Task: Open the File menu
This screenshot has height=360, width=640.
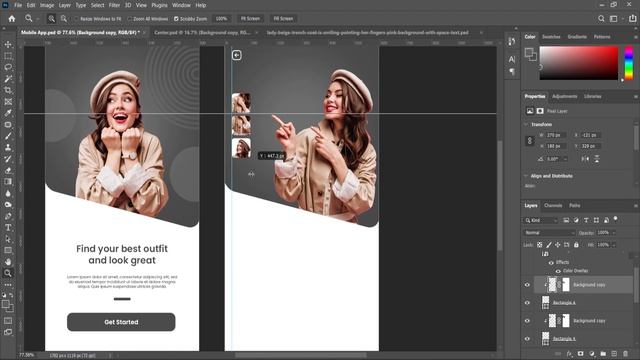Action: [x=18, y=5]
